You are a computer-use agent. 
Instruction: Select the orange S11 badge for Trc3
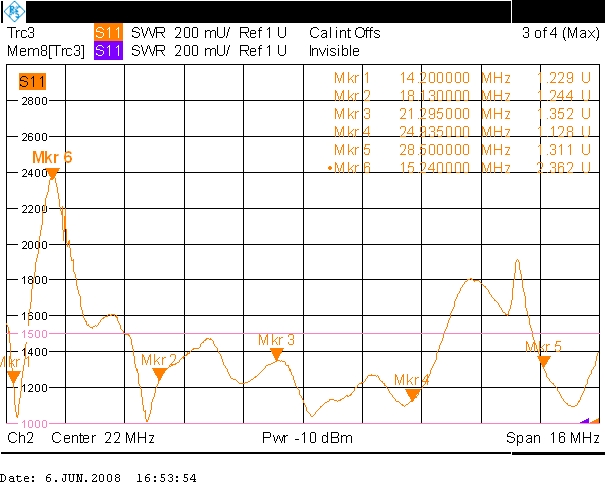tap(106, 33)
